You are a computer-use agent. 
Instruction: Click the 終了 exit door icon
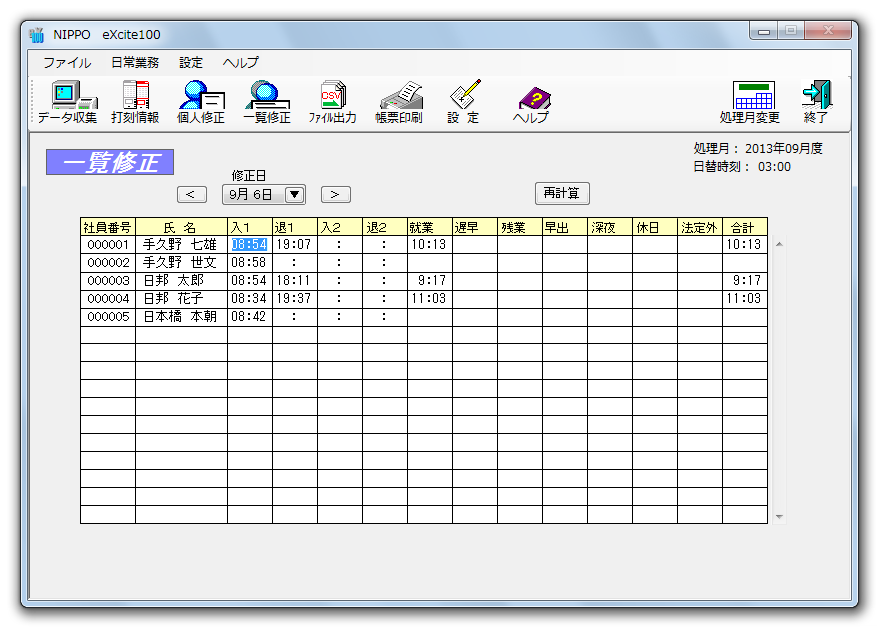(816, 101)
